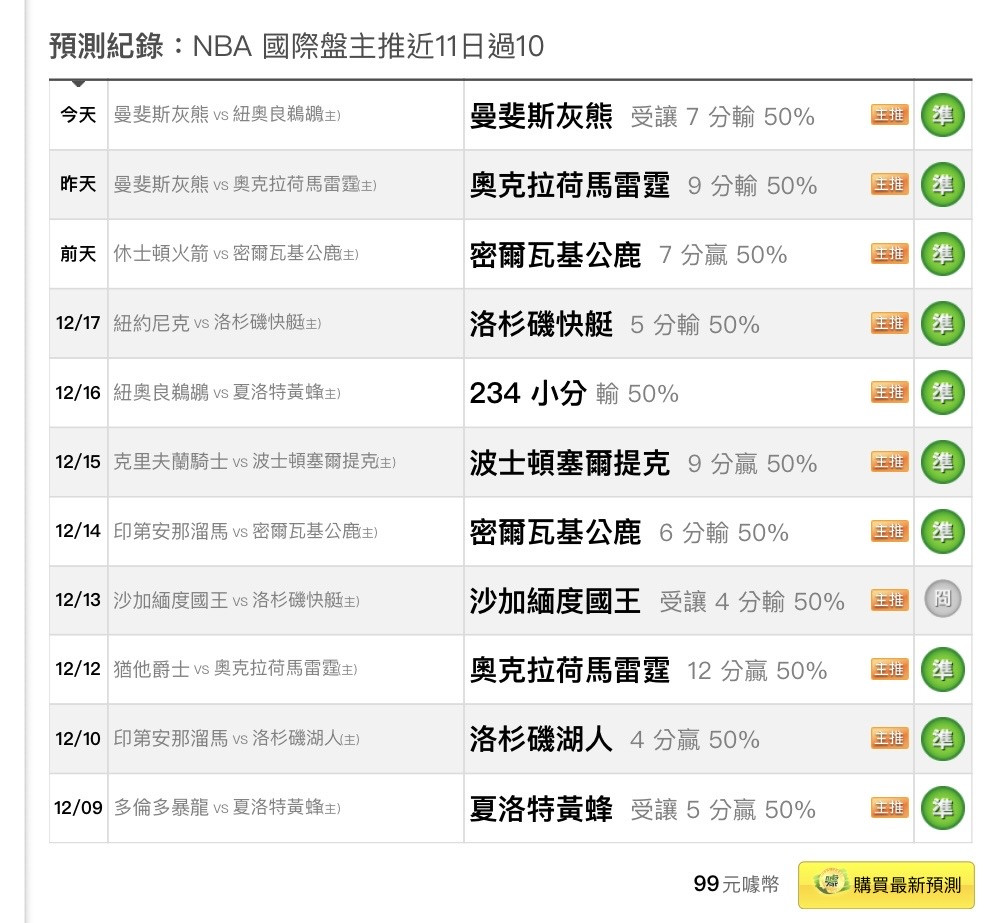The height and width of the screenshot is (923, 988).
Task: Click the orange 主推 tag in 12/16 row
Action: click(890, 392)
